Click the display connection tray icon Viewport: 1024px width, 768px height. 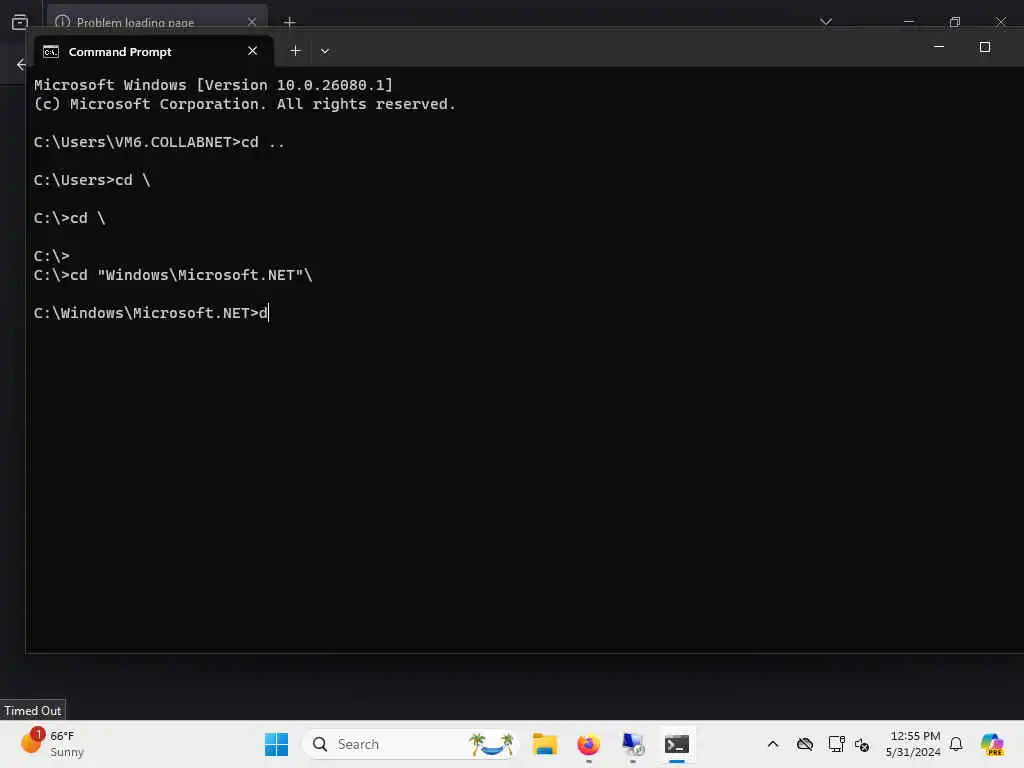836,744
